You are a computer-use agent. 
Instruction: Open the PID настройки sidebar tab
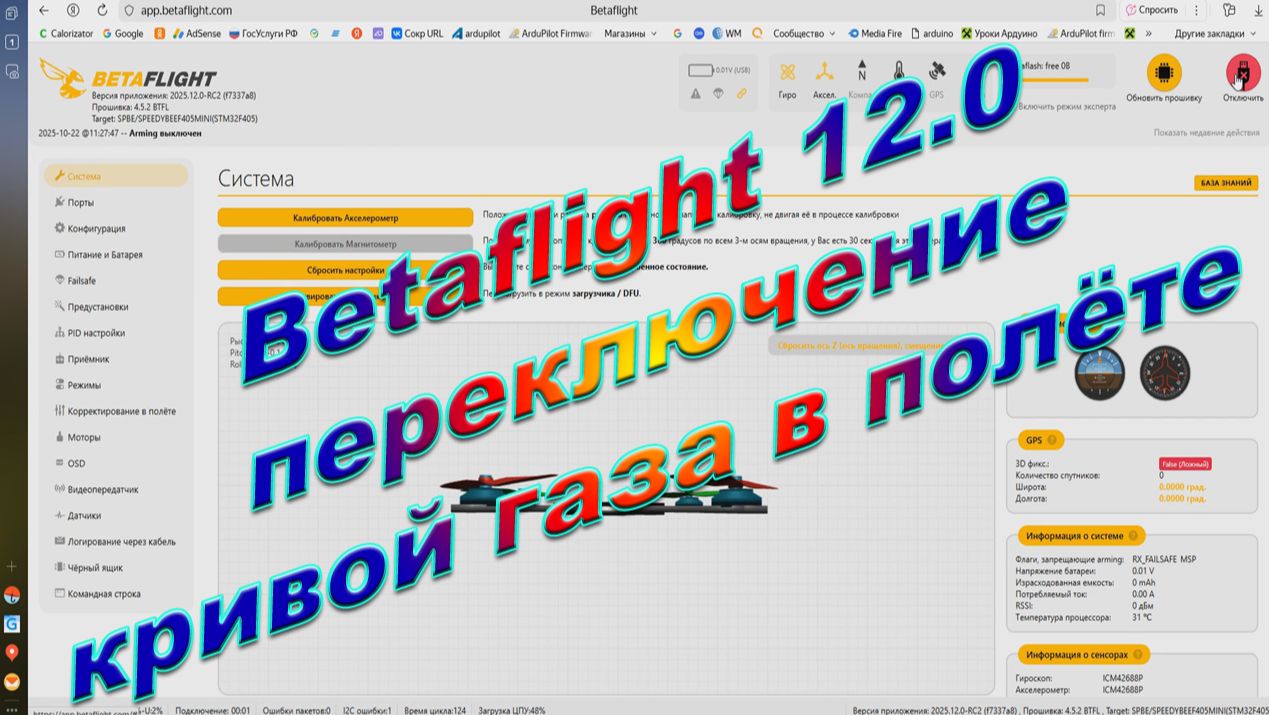pos(96,333)
